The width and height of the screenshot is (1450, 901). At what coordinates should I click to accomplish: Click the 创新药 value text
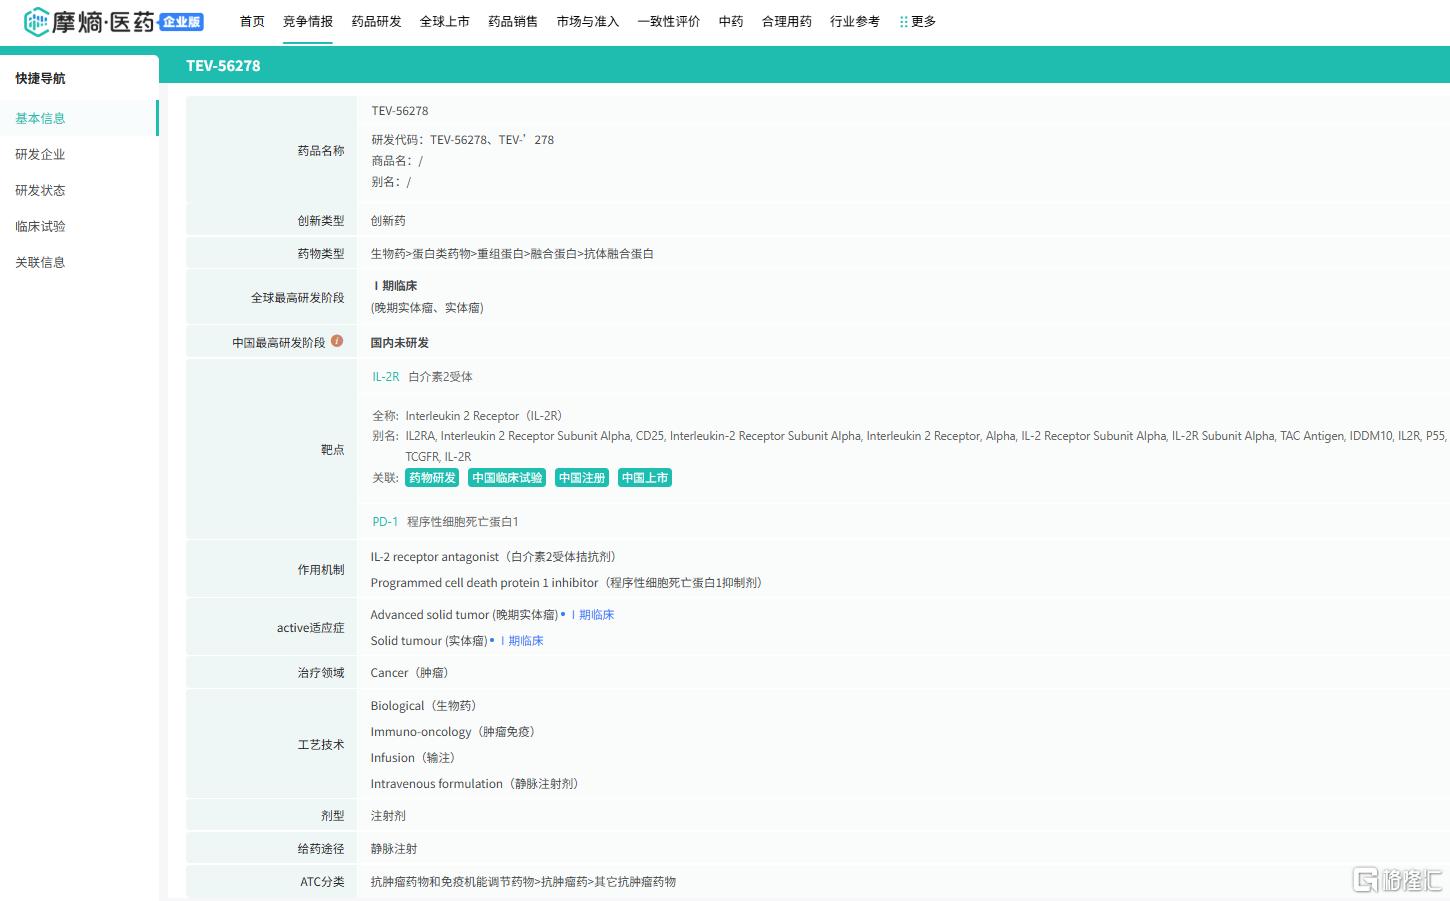point(388,221)
